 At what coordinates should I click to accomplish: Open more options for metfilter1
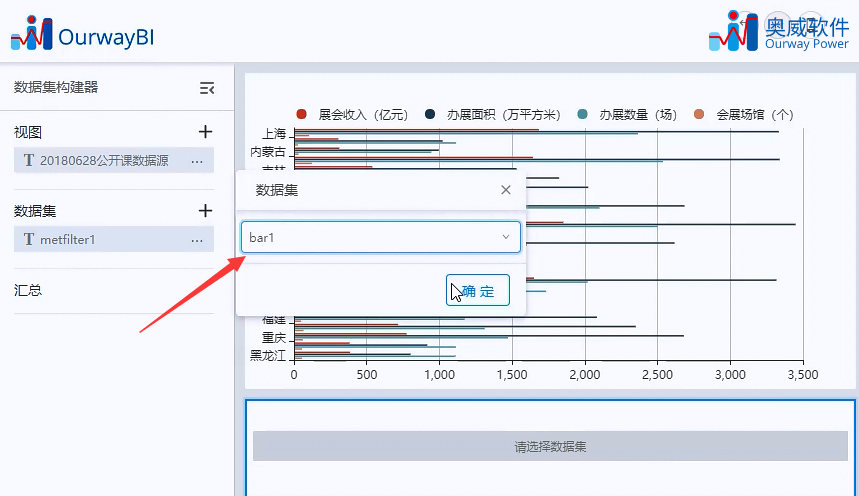[197, 240]
